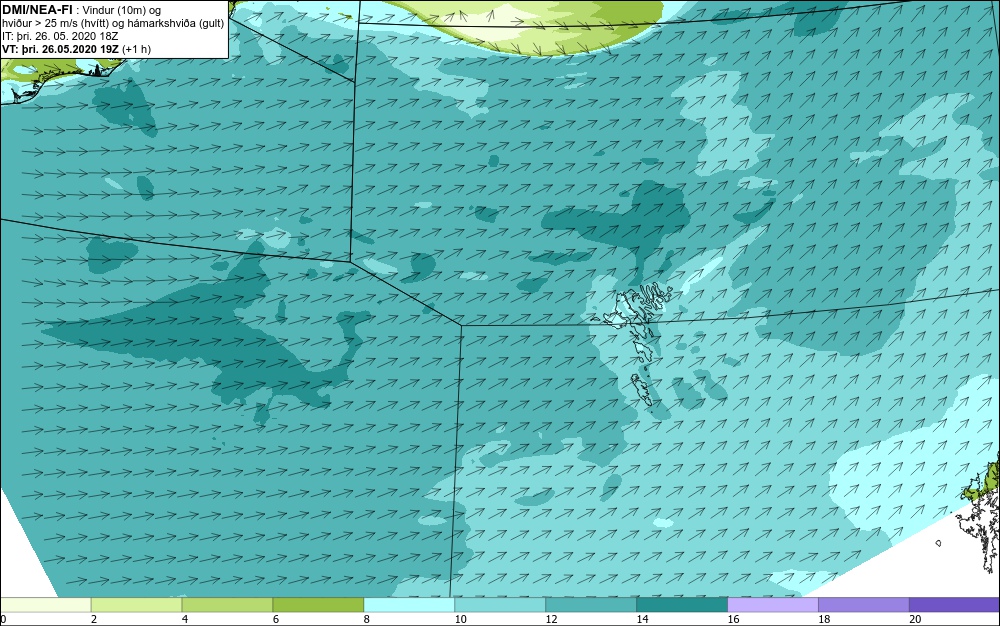Click the legend scale label "14"

click(642, 619)
